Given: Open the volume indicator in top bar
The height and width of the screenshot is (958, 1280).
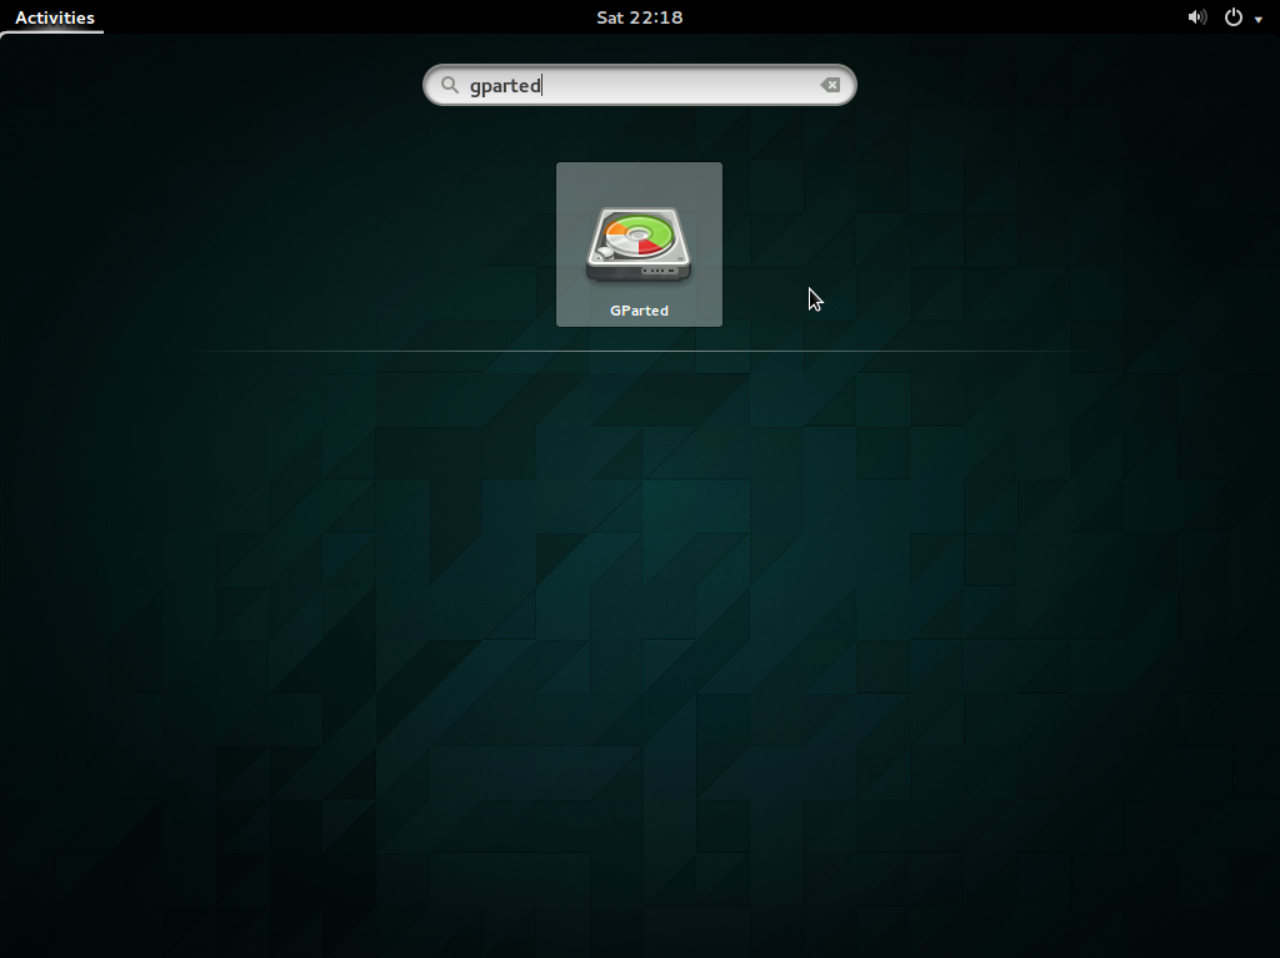Looking at the screenshot, I should 1197,17.
